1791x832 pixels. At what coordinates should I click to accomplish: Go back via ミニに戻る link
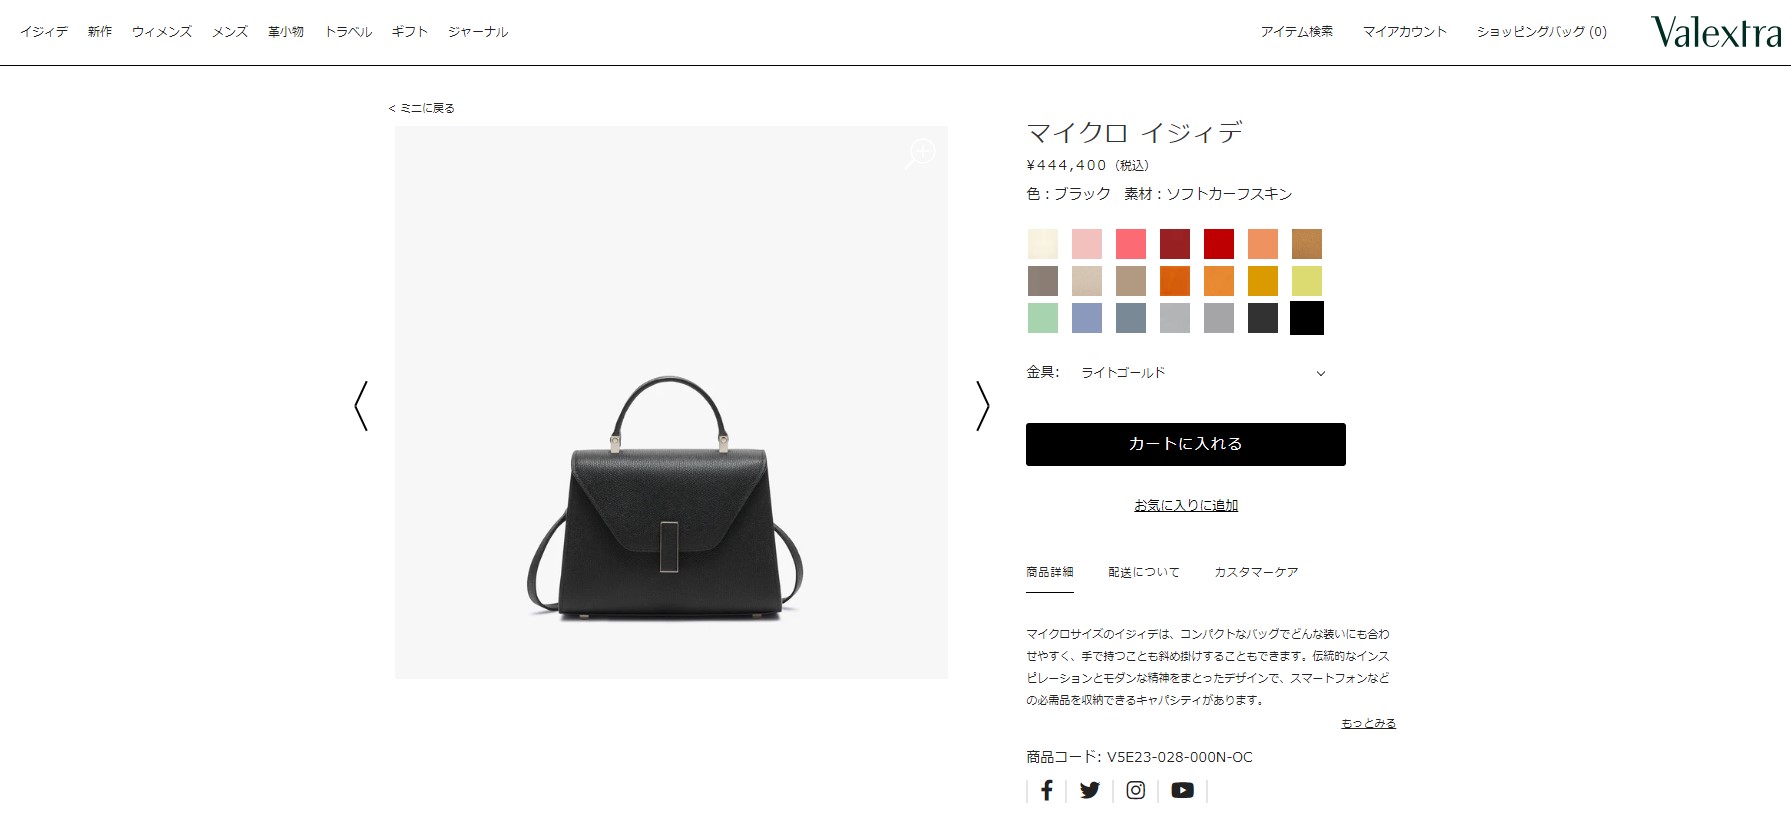click(422, 108)
